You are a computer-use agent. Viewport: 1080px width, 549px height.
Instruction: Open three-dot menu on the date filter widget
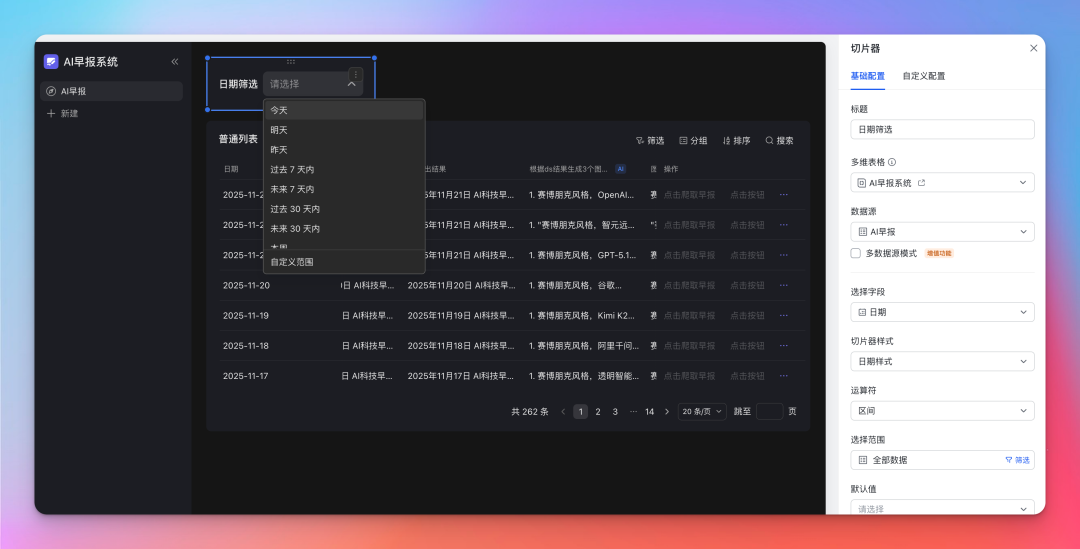(x=355, y=74)
